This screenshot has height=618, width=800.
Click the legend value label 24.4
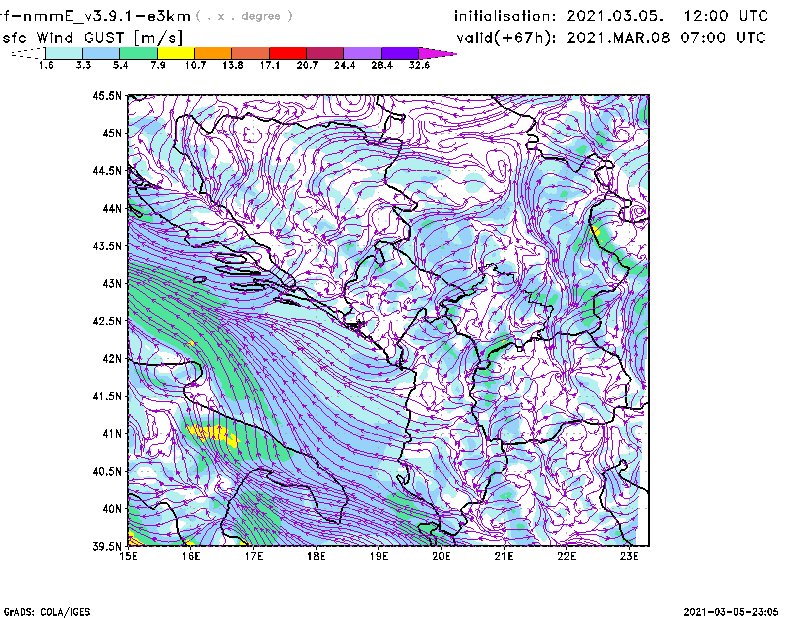344,65
